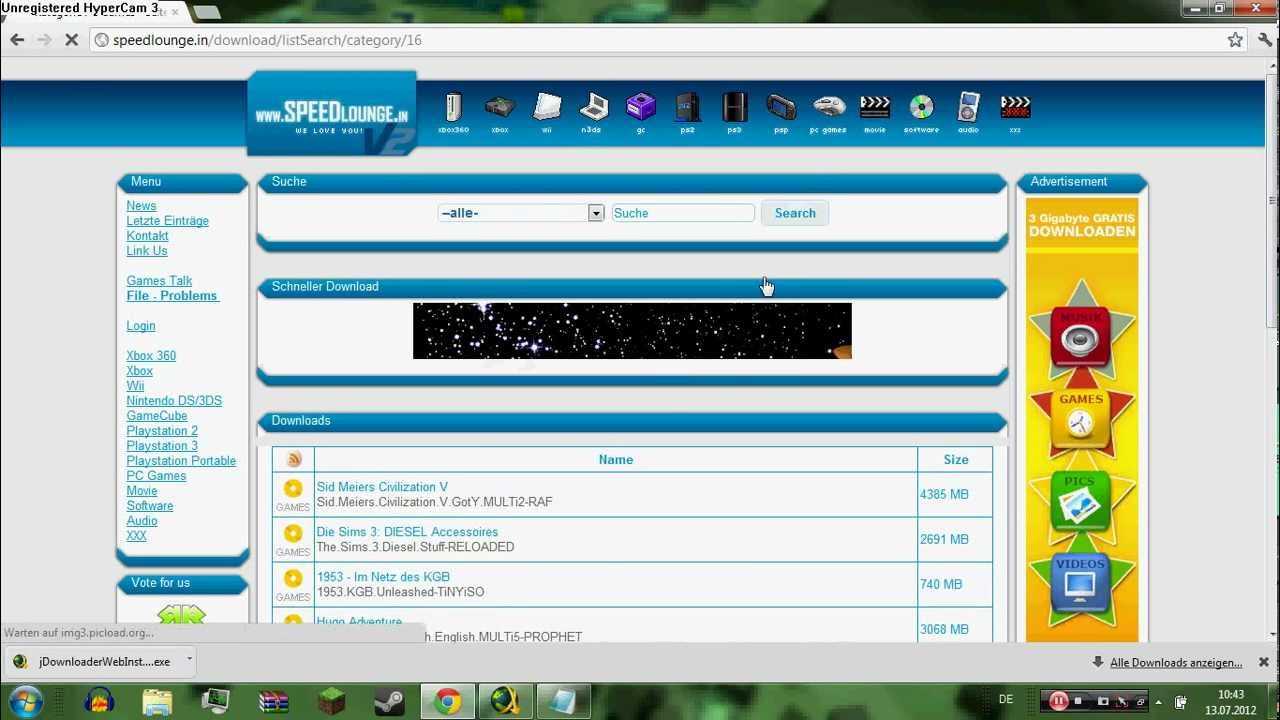Stop page loading with the X button

[72, 40]
